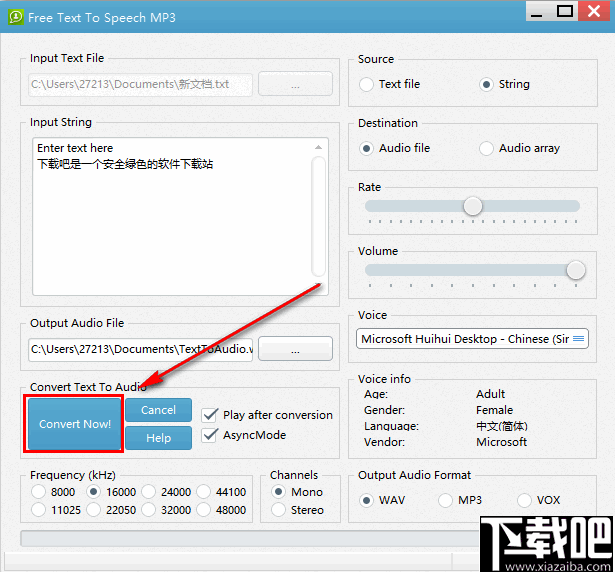The image size is (615, 572).
Task: Click the conversion progress bar
Action: [x=250, y=539]
